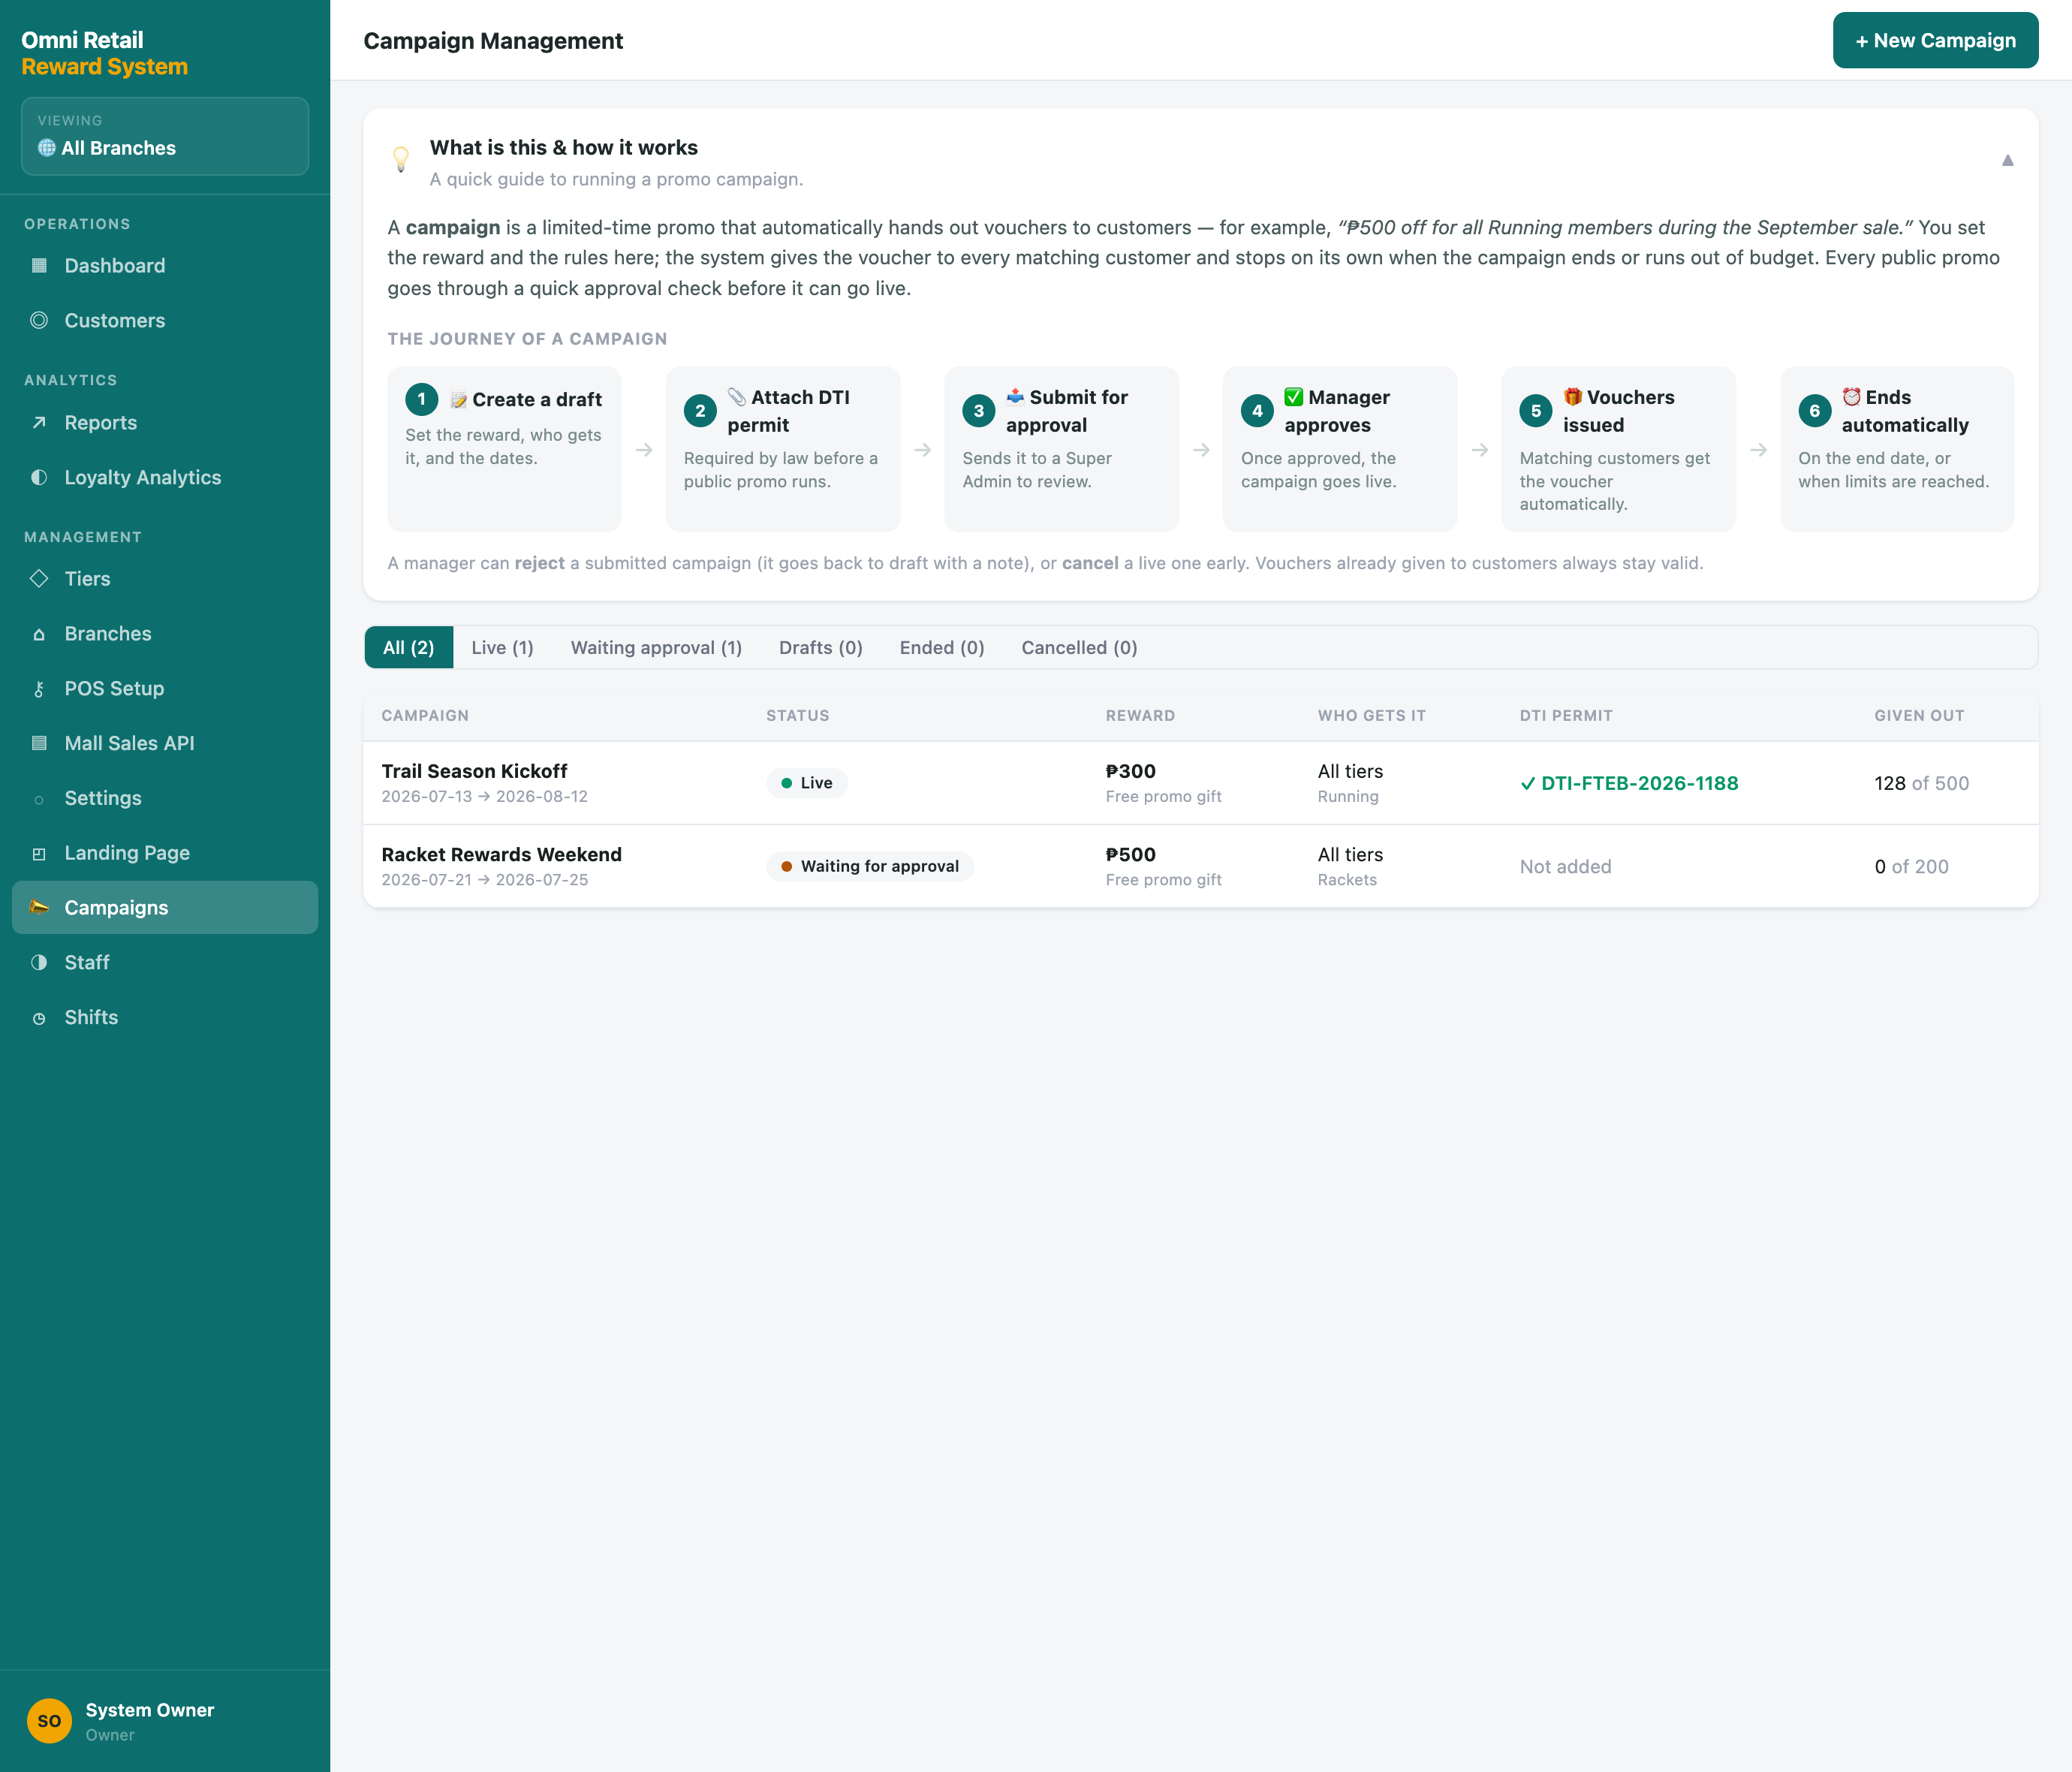Click the POS Setup icon
This screenshot has height=1772, width=2072.
point(39,689)
